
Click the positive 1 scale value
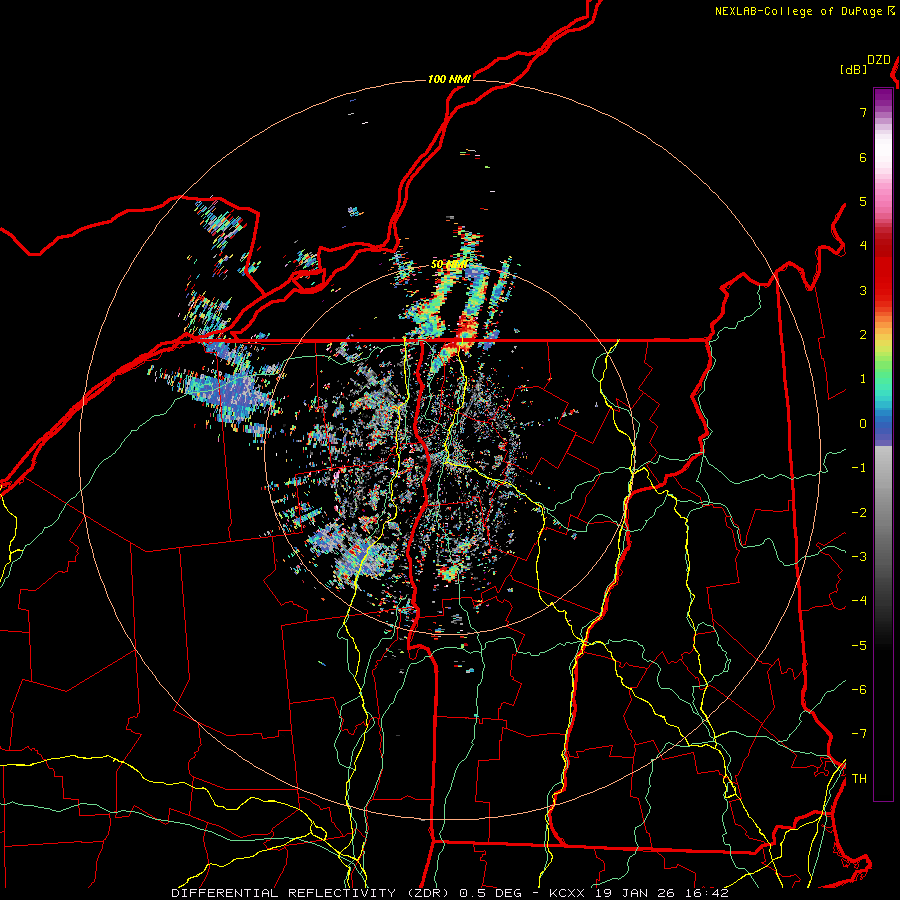pyautogui.click(x=863, y=379)
